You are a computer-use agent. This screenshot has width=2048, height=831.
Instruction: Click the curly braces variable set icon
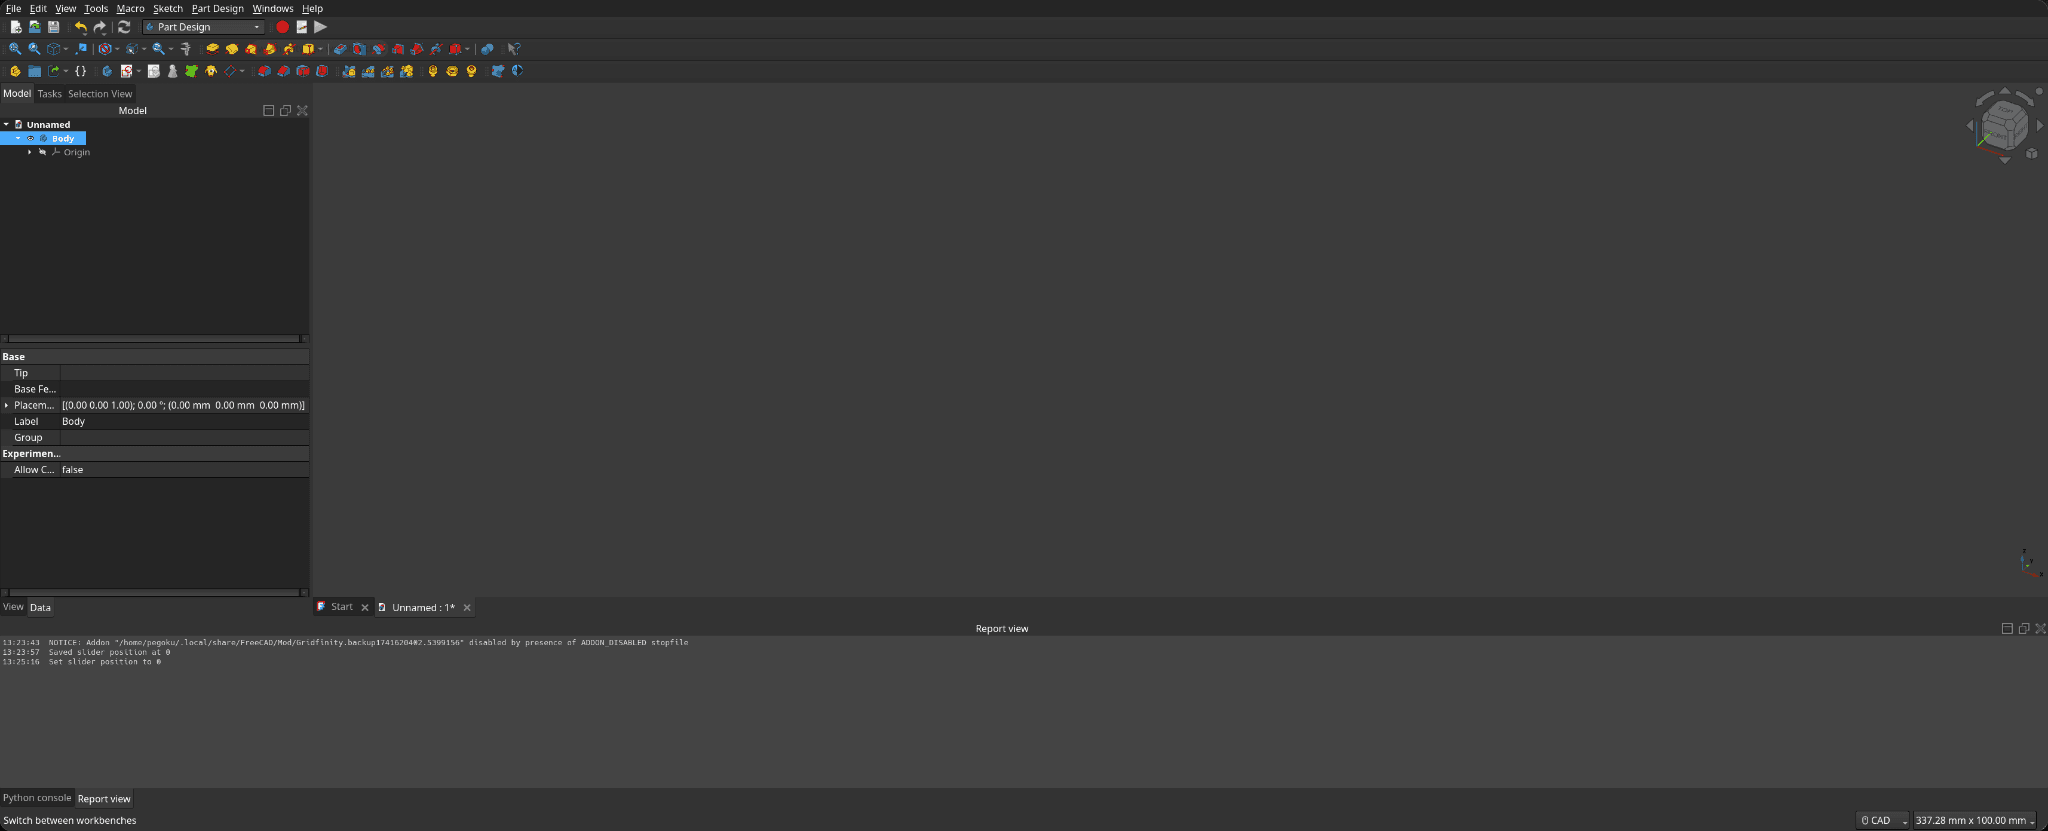pos(81,71)
